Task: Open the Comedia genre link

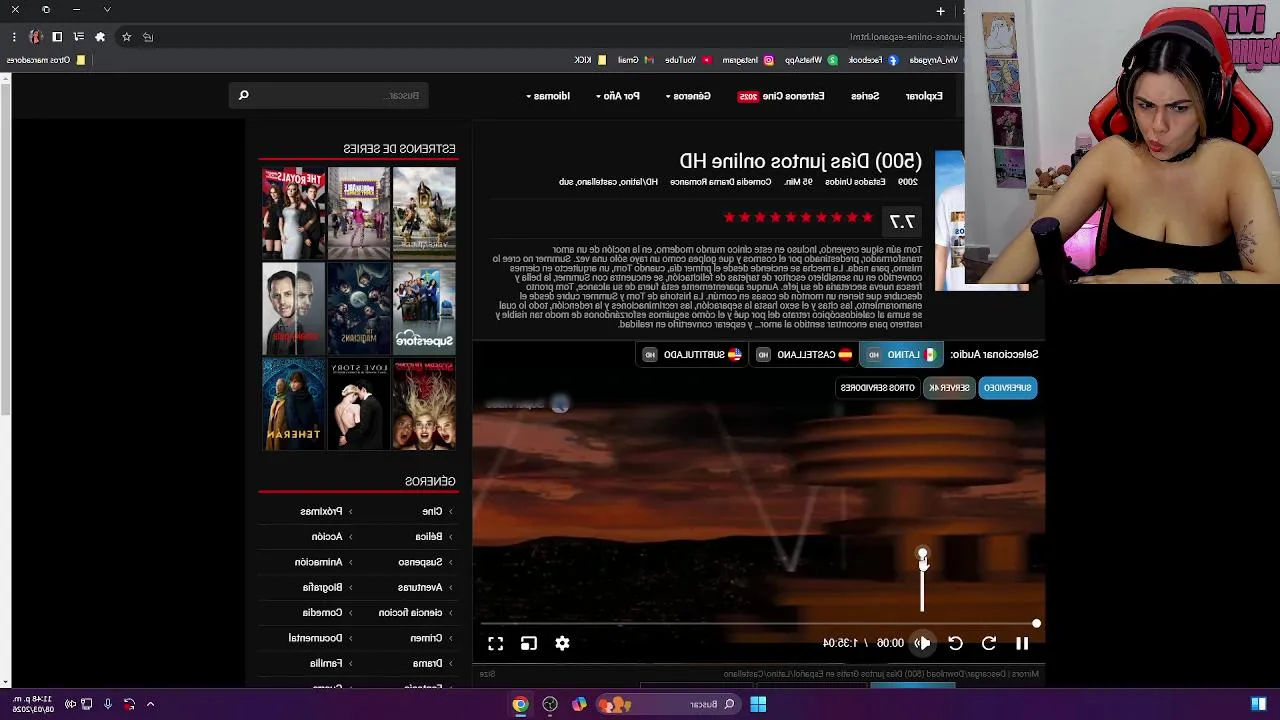Action: 322,612
